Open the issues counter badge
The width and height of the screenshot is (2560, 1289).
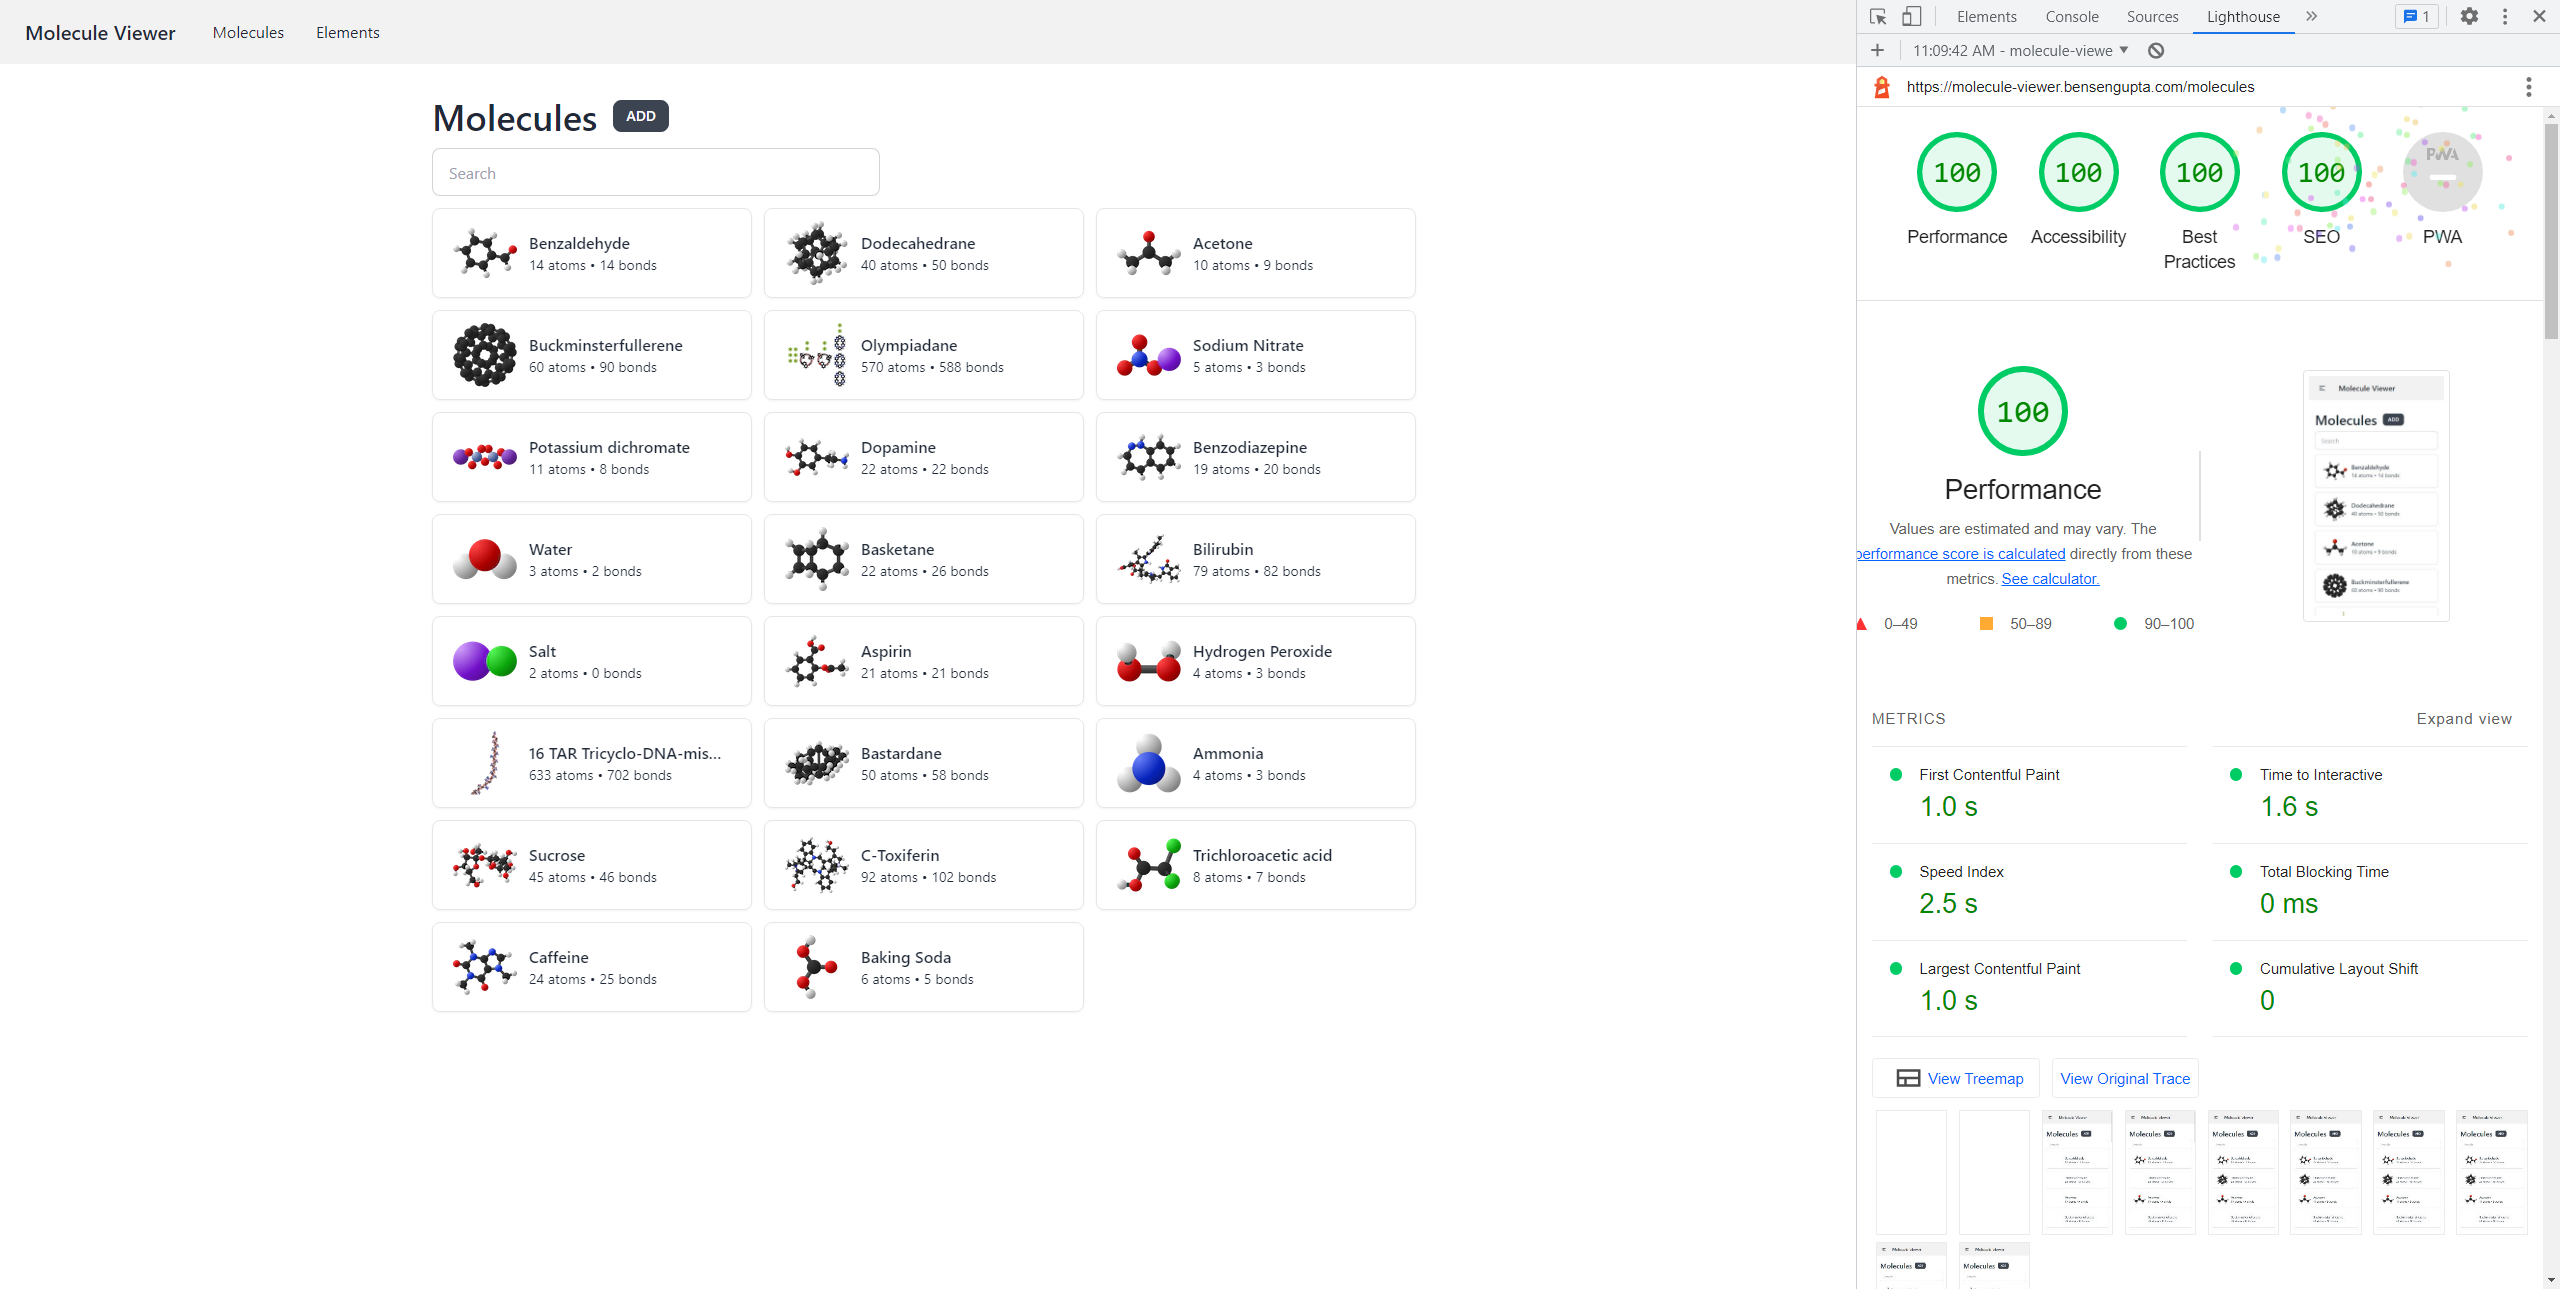[2416, 17]
